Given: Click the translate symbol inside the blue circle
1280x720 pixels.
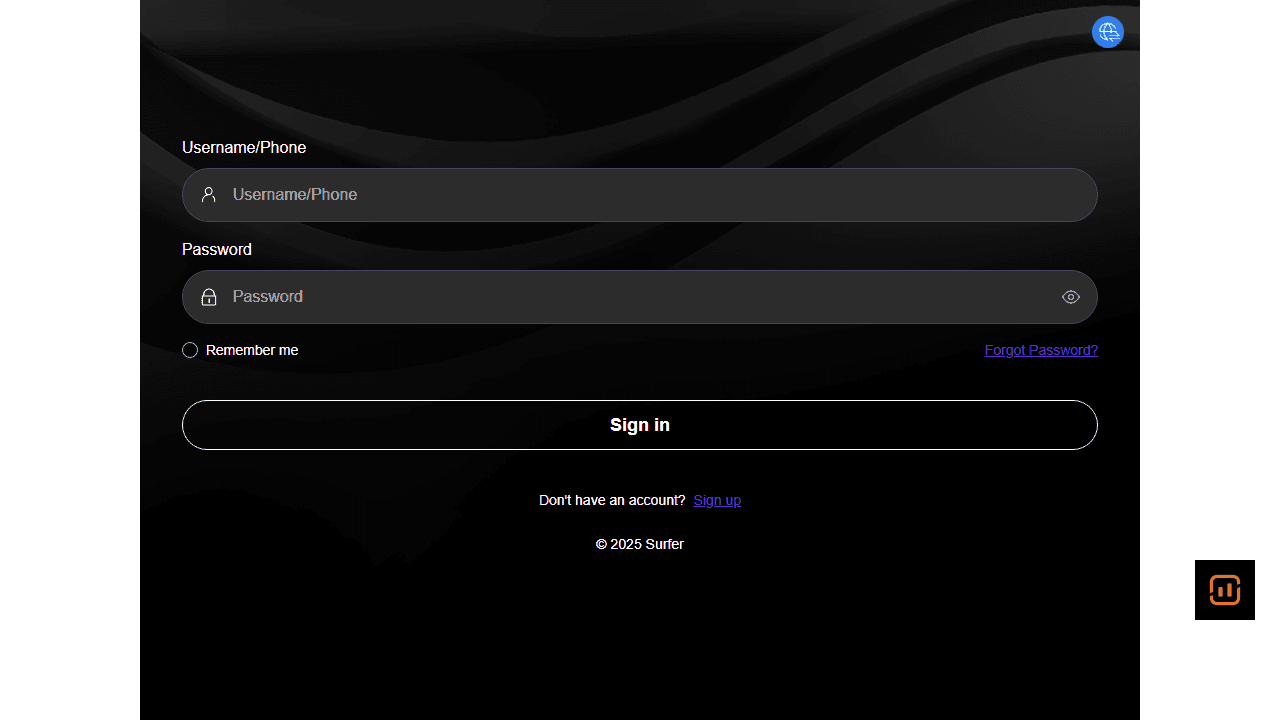Looking at the screenshot, I should coord(1107,31).
